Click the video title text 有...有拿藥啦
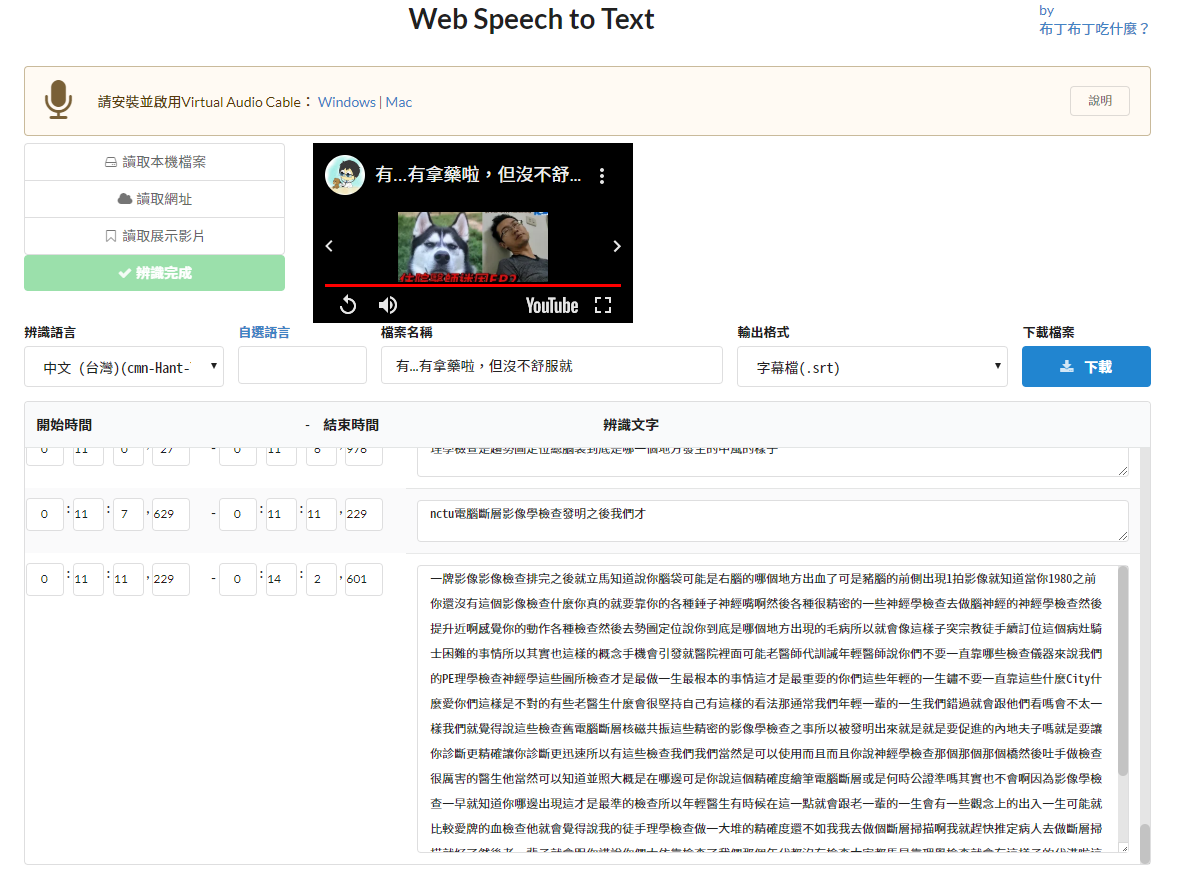This screenshot has width=1183, height=887. pyautogui.click(x=478, y=175)
